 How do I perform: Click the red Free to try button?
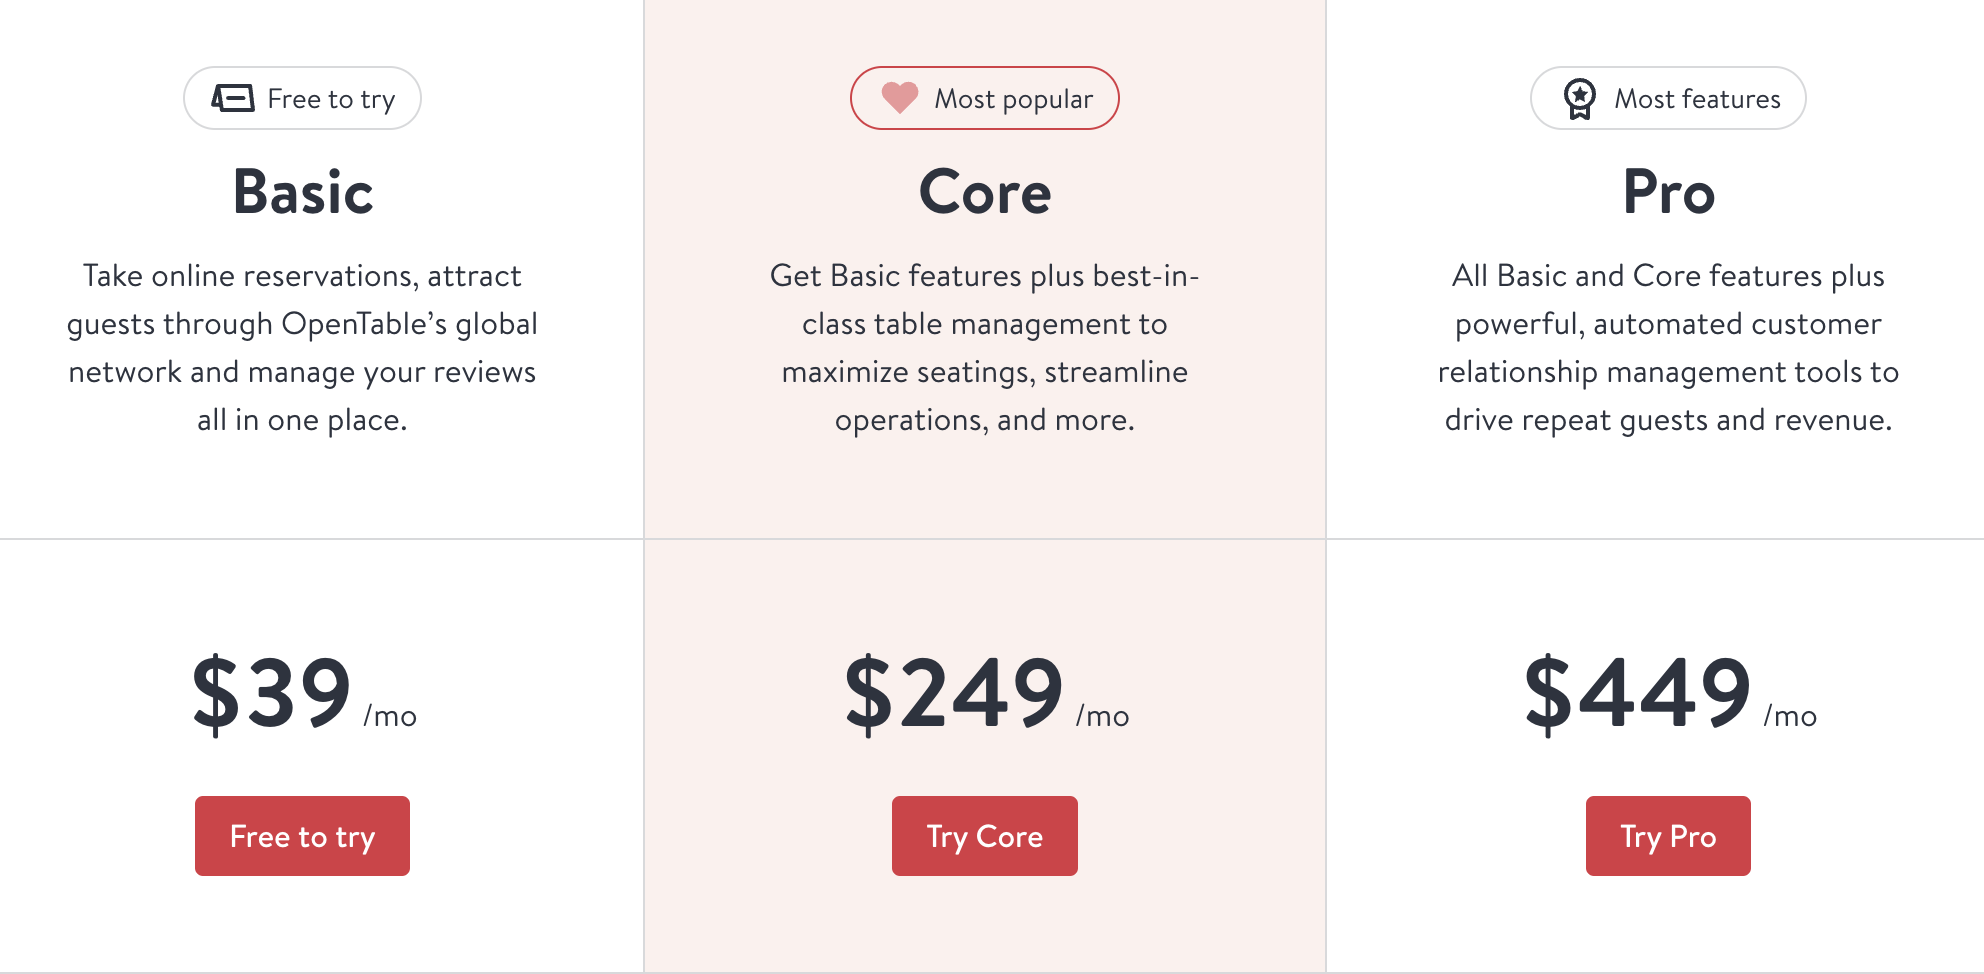click(x=302, y=836)
